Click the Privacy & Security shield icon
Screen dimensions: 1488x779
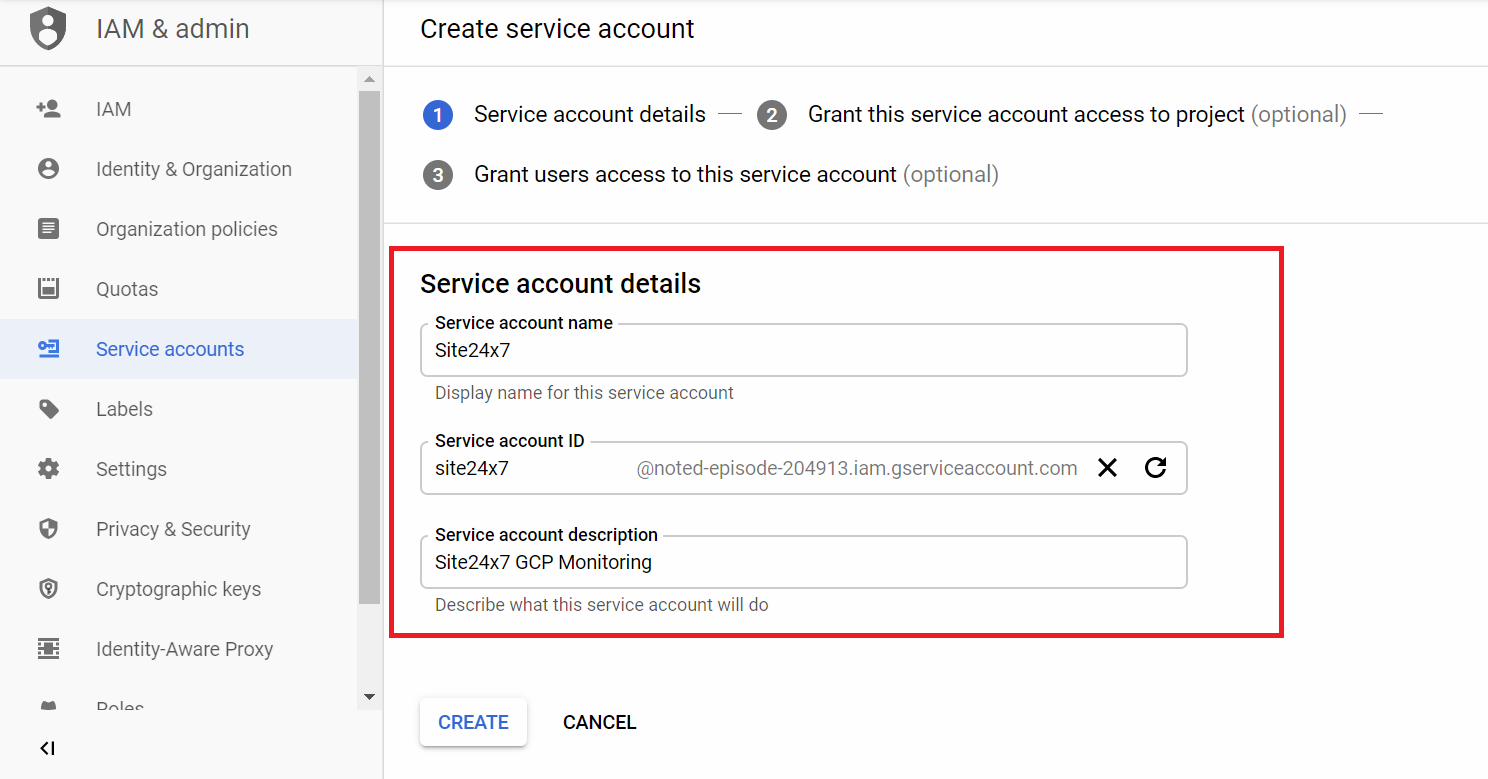tap(48, 529)
